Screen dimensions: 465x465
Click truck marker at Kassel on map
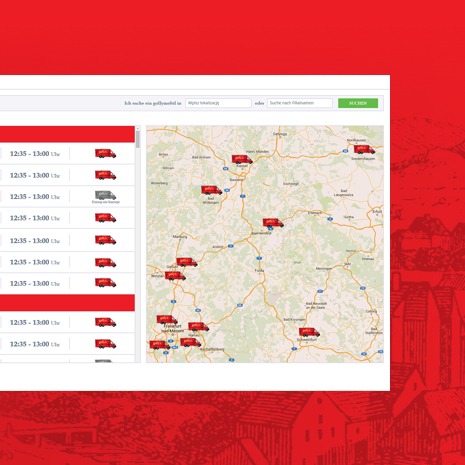pos(242,159)
